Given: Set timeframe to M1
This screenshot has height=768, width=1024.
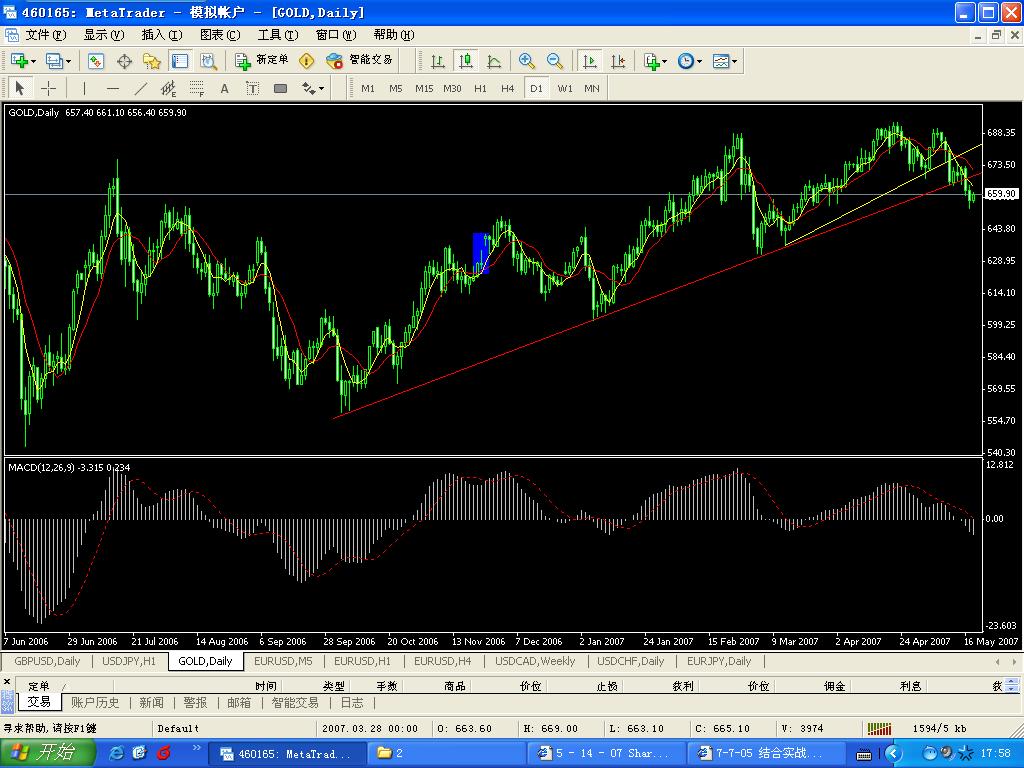Looking at the screenshot, I should click(368, 88).
